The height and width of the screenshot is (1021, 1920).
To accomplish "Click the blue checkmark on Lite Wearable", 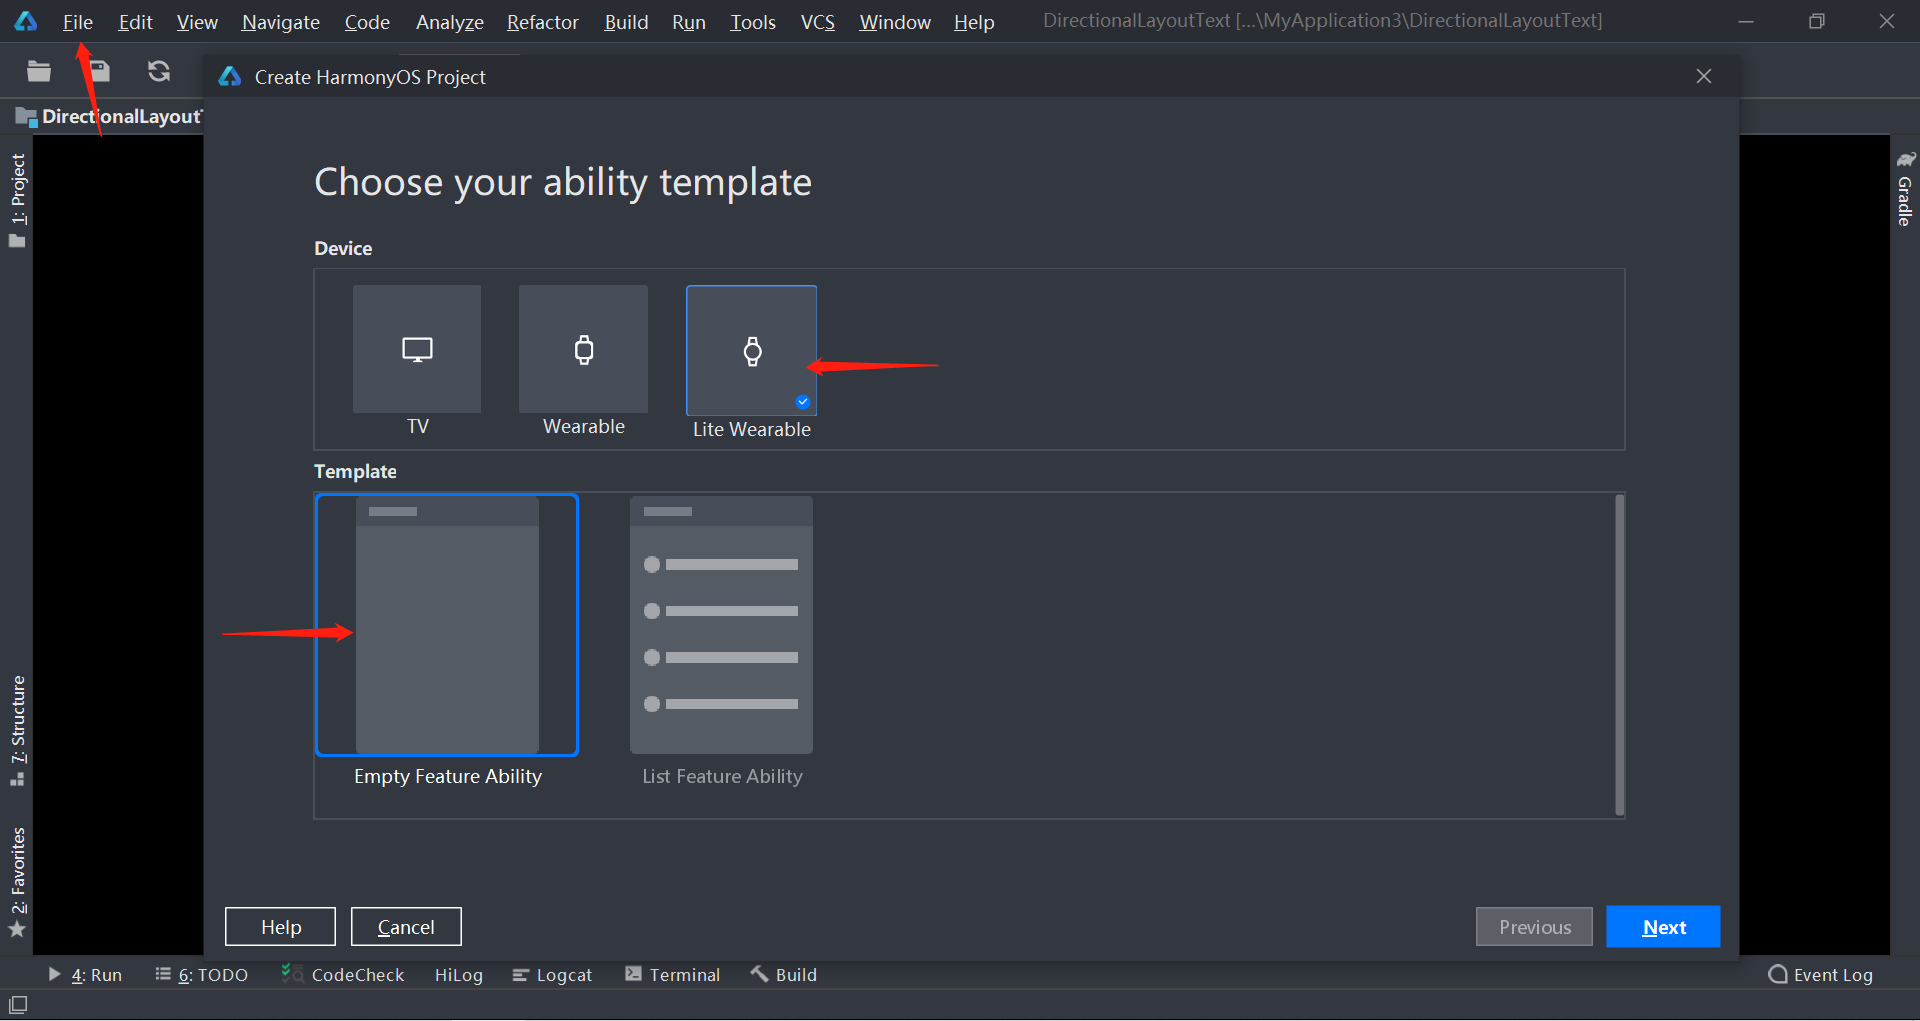I will coord(803,401).
